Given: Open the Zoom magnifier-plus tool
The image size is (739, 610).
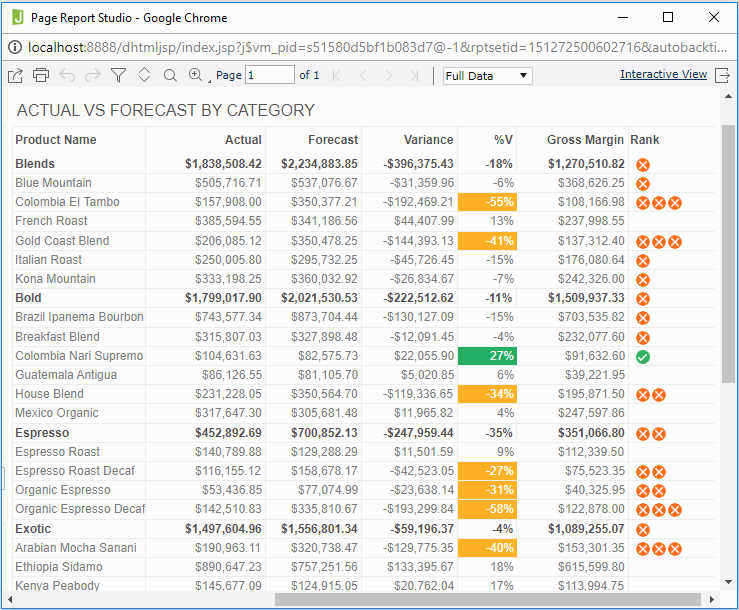Looking at the screenshot, I should coord(195,75).
